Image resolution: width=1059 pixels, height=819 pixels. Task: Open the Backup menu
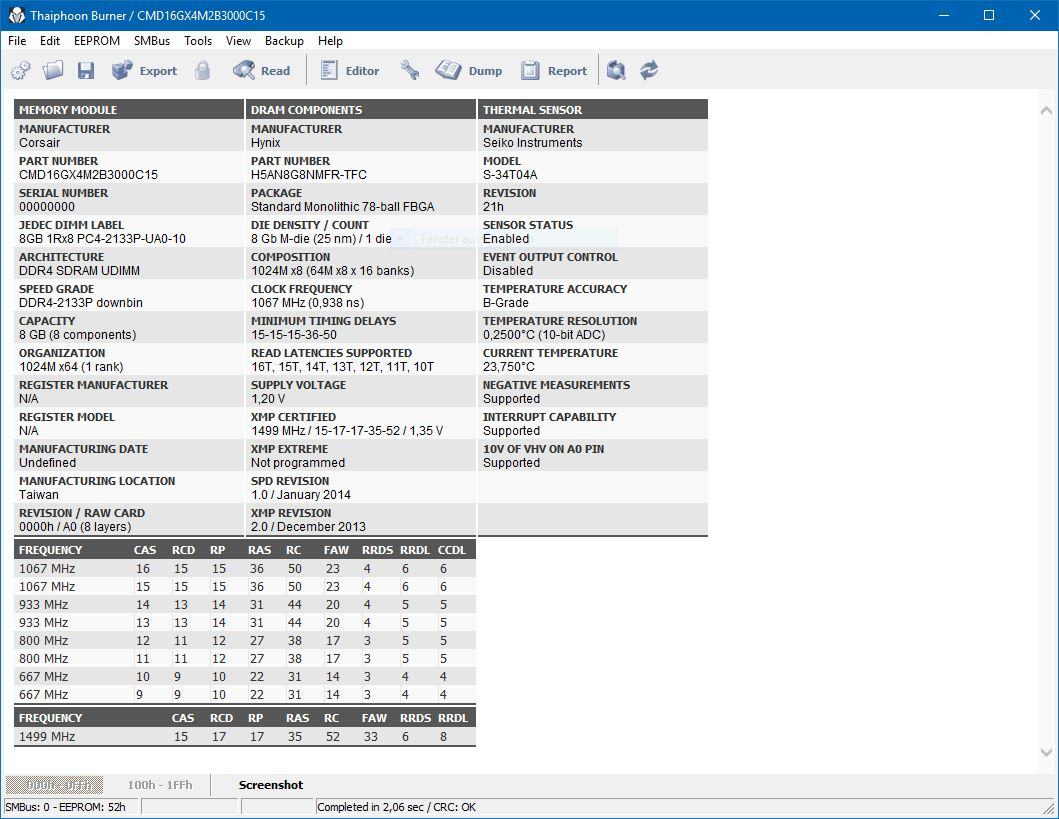tap(284, 41)
